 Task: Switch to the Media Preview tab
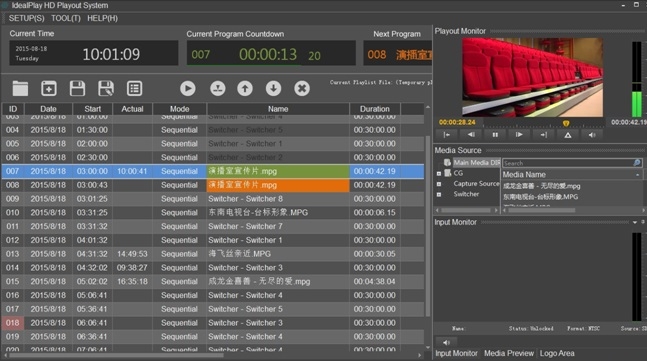(509, 353)
